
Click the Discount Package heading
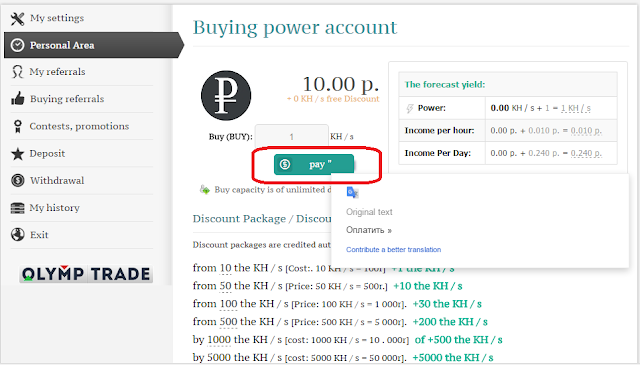click(262, 218)
